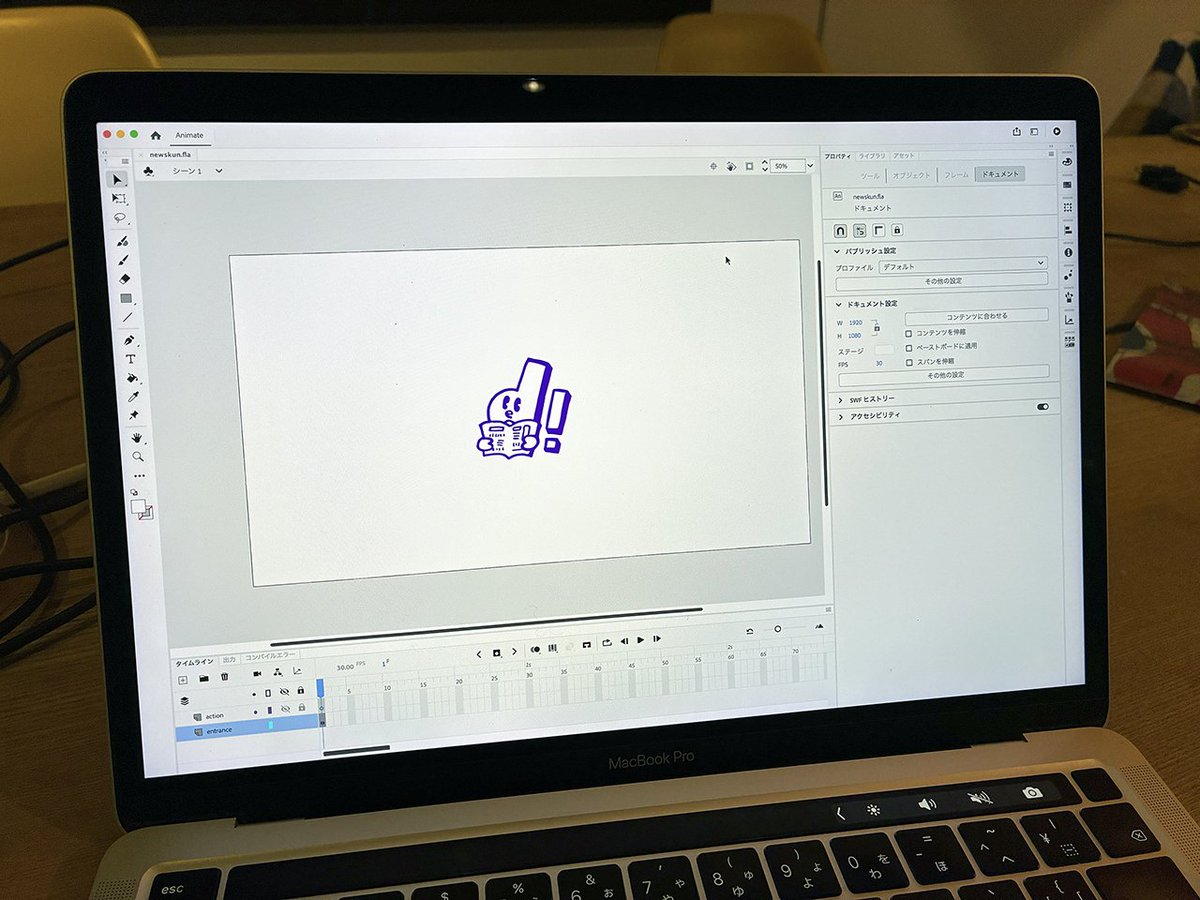Open the Edit Toolbar three-dots menu
1200x900 pixels.
click(x=139, y=476)
